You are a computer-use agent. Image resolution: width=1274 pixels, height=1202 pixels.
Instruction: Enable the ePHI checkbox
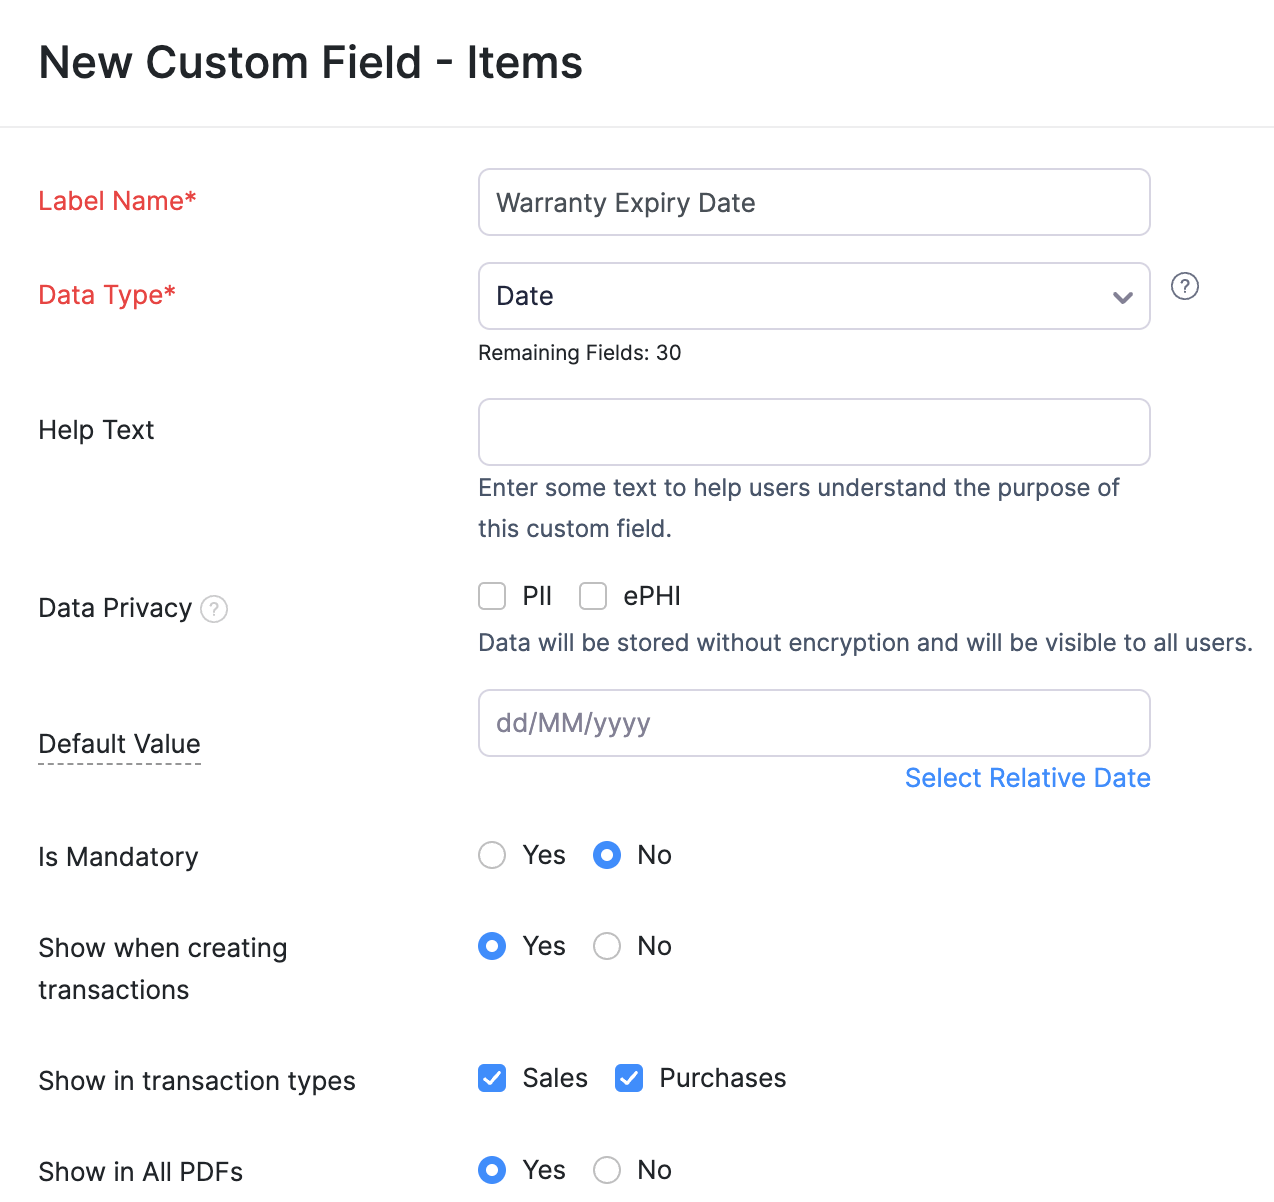pyautogui.click(x=593, y=595)
